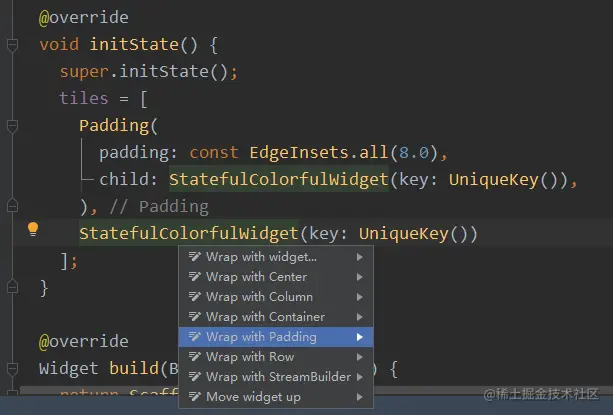Screen dimensions: 613x415
Task: Choose Wrap with Row option
Action: tap(276, 357)
